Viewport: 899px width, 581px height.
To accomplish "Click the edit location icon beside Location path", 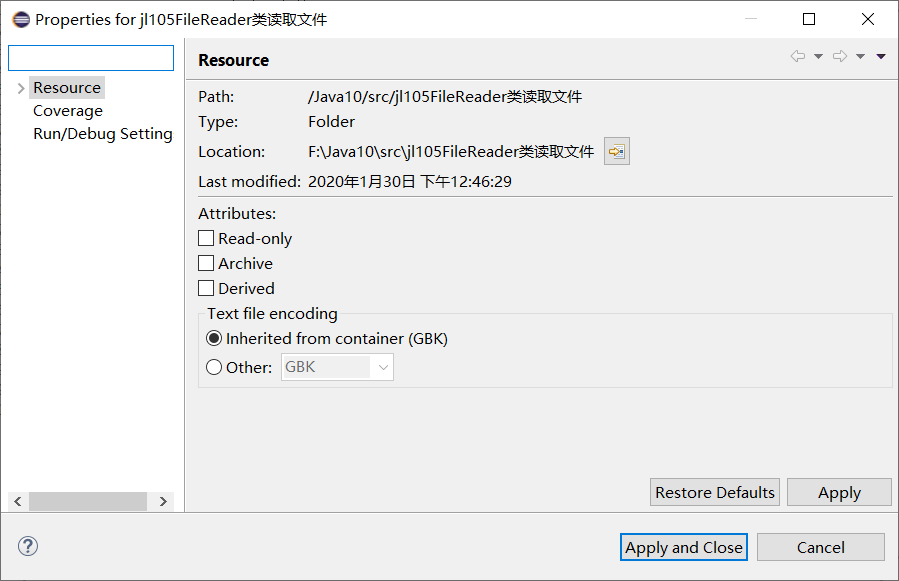I will 616,151.
